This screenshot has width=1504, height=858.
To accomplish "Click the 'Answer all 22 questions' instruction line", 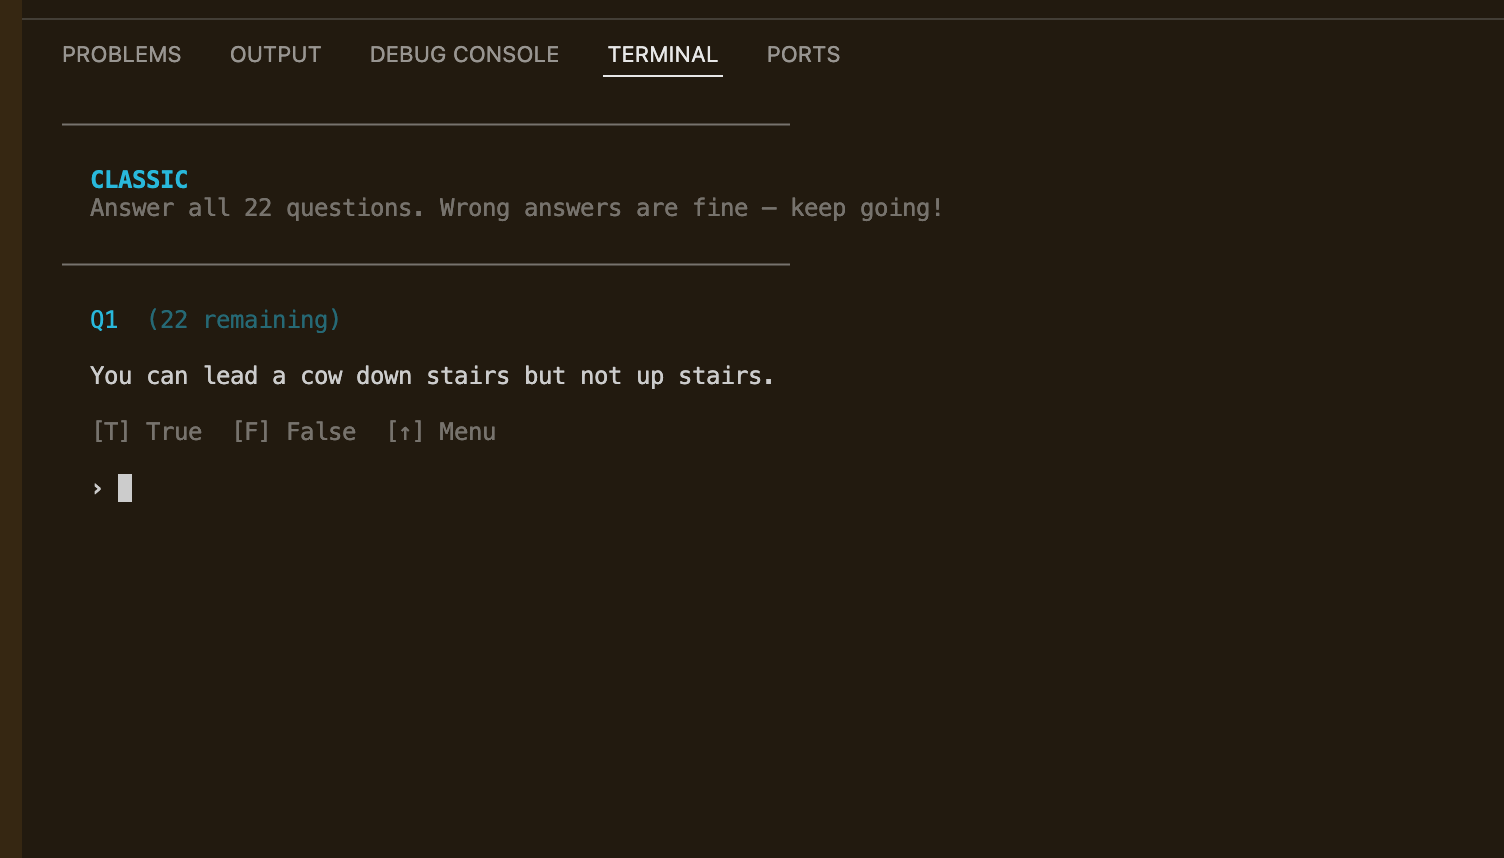I will [517, 208].
